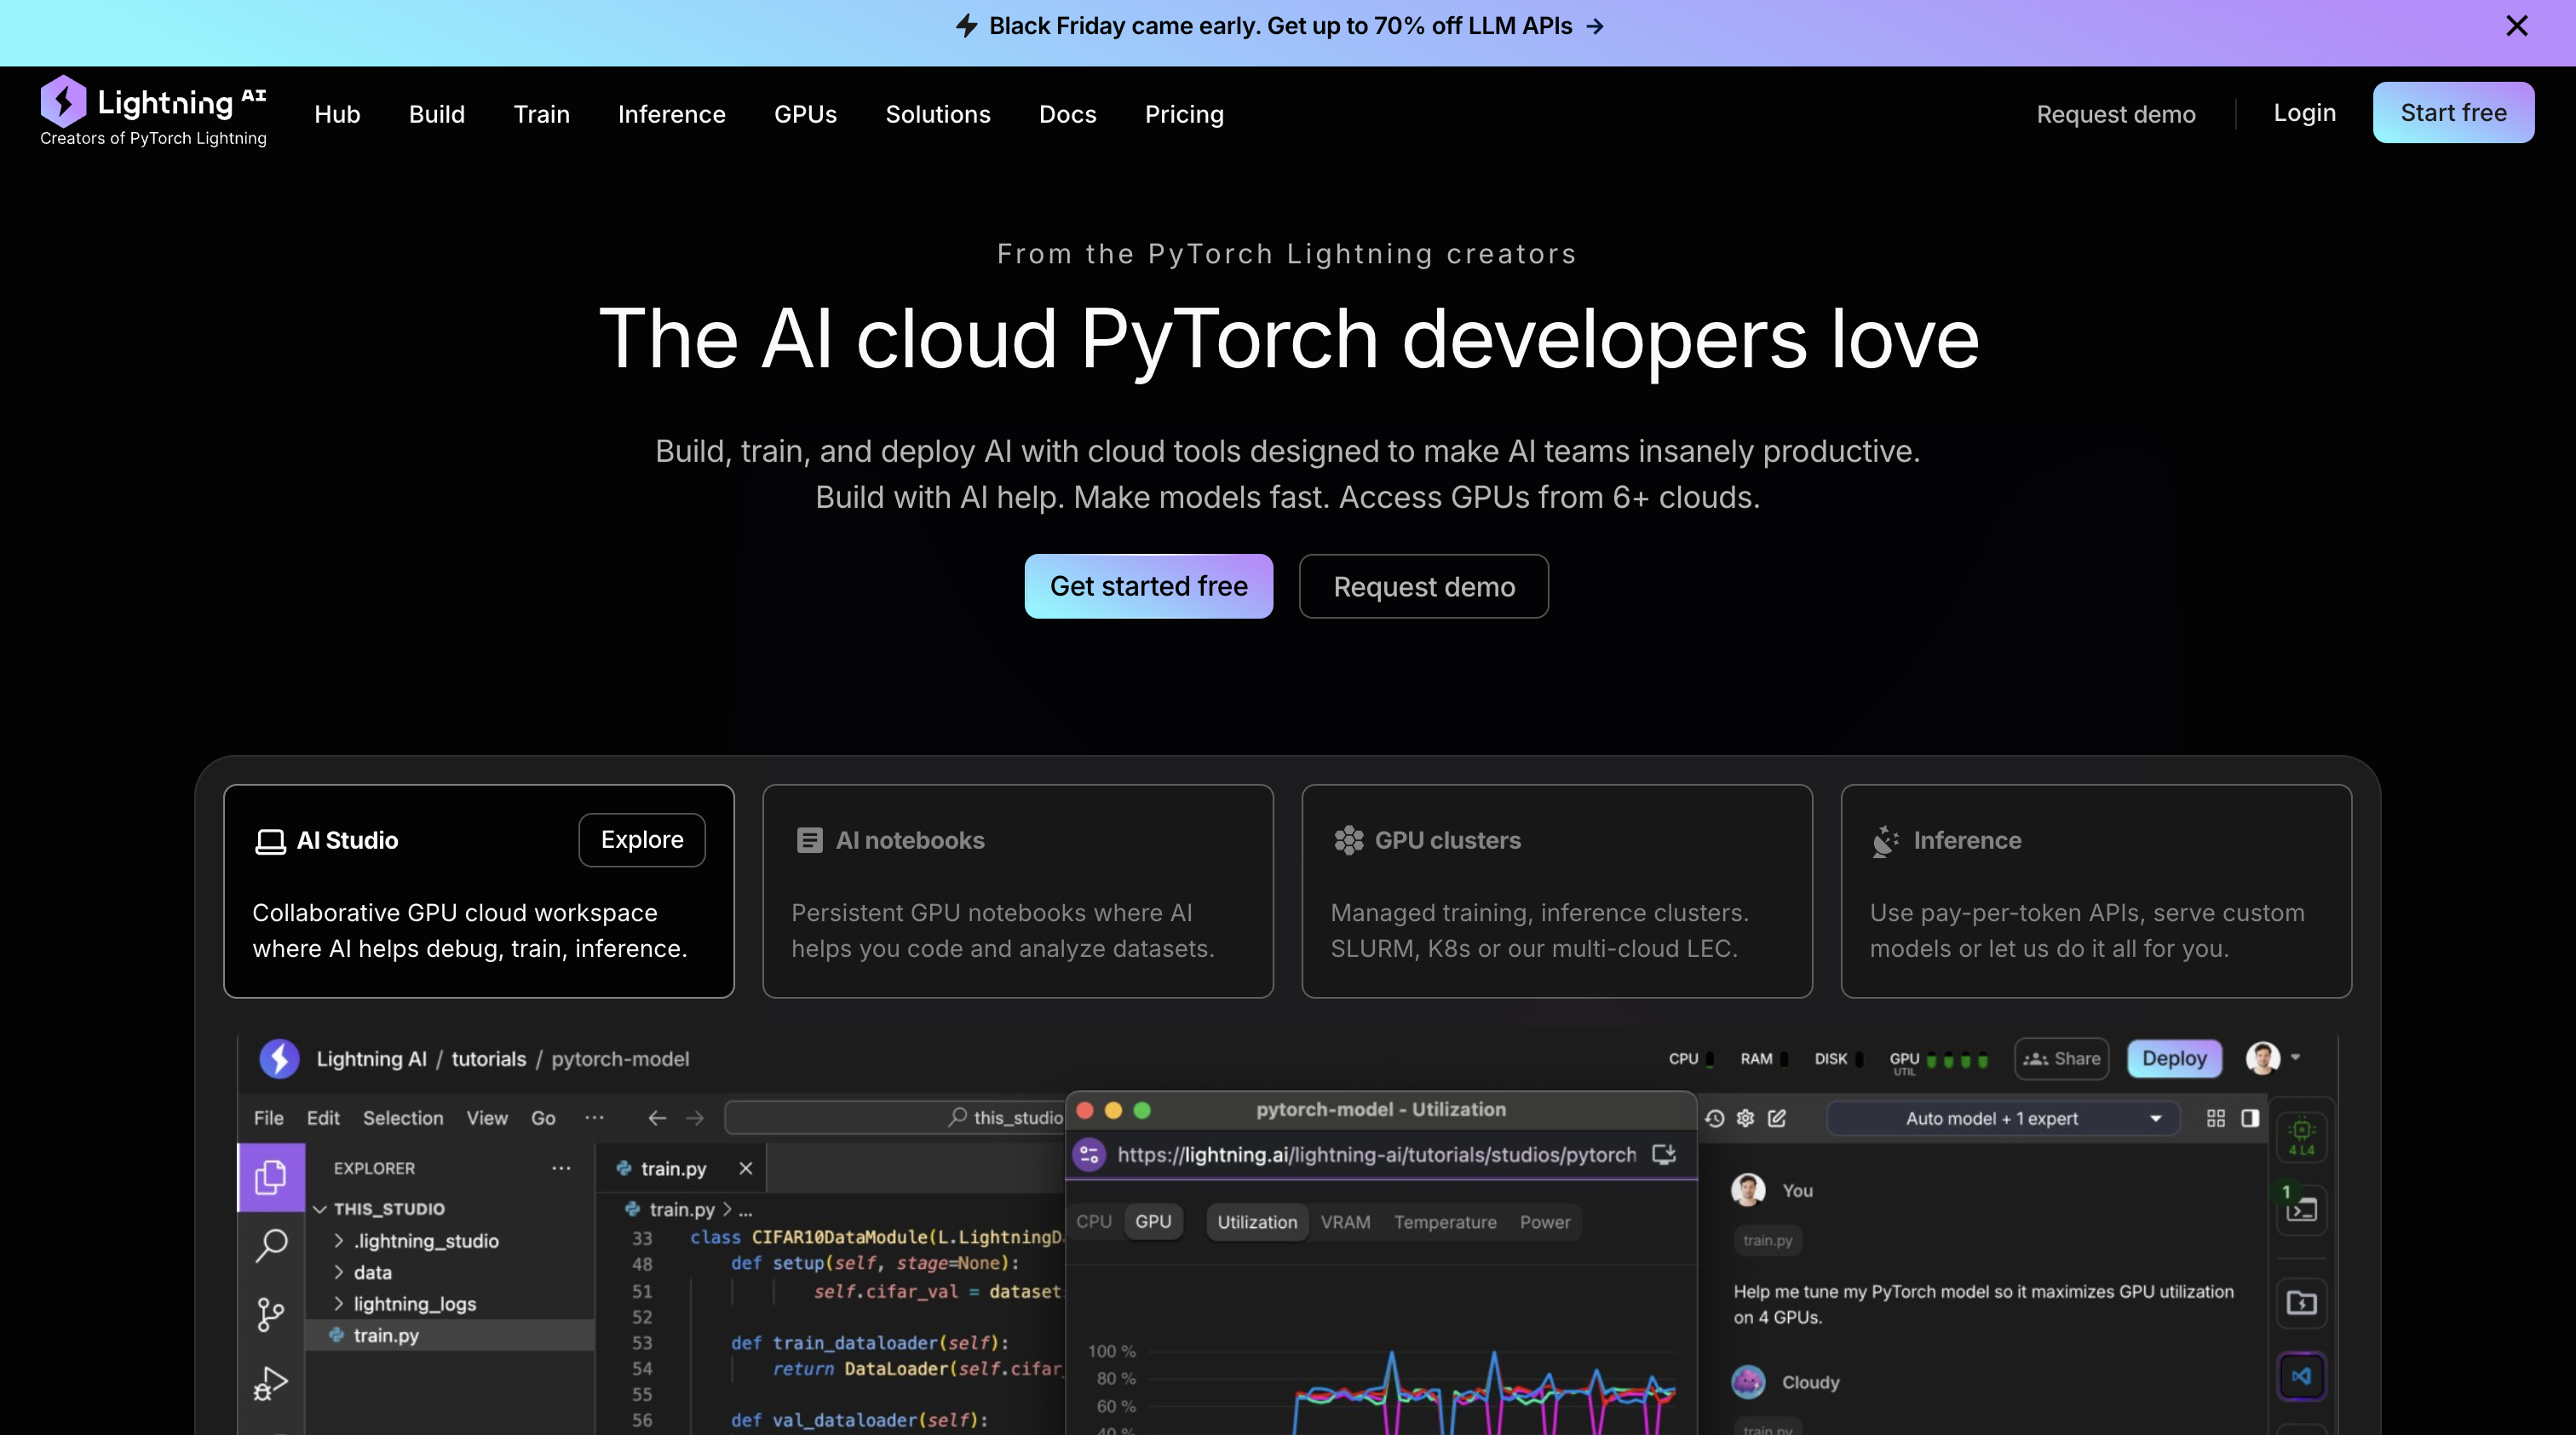Screen dimensions: 2576x1435
Task: Click the Get started free button
Action: coord(1148,586)
